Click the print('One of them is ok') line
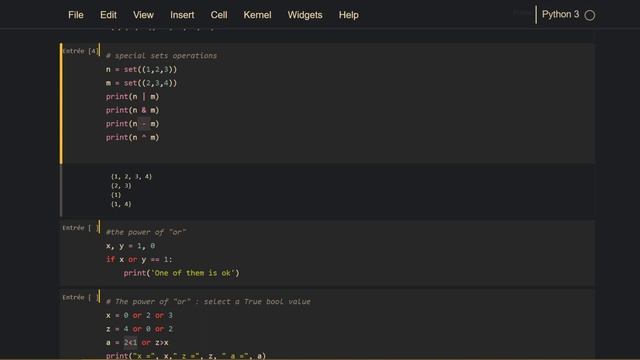The height and width of the screenshot is (360, 640). (181, 273)
